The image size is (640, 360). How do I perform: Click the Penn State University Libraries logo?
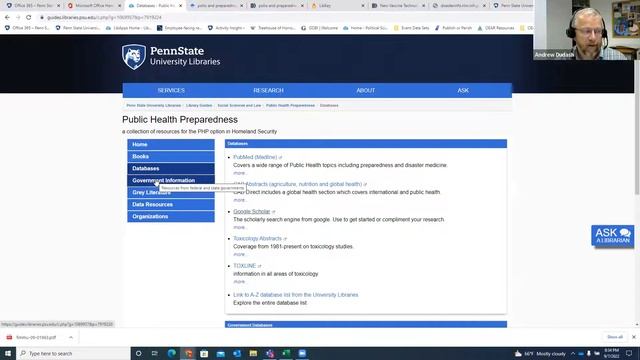(171, 57)
